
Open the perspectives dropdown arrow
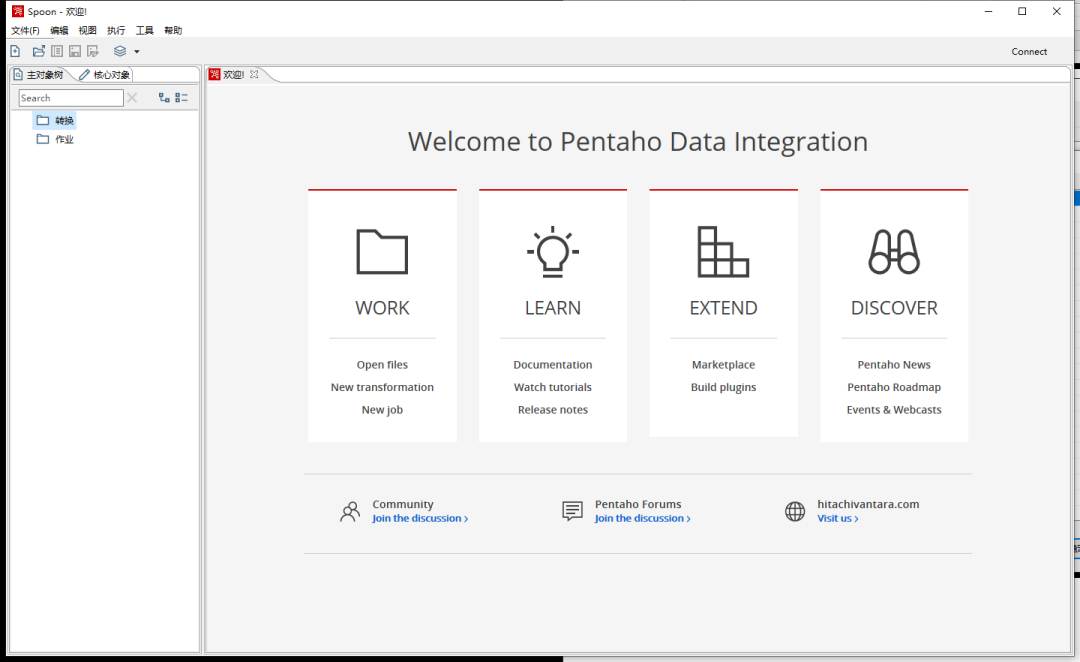136,52
